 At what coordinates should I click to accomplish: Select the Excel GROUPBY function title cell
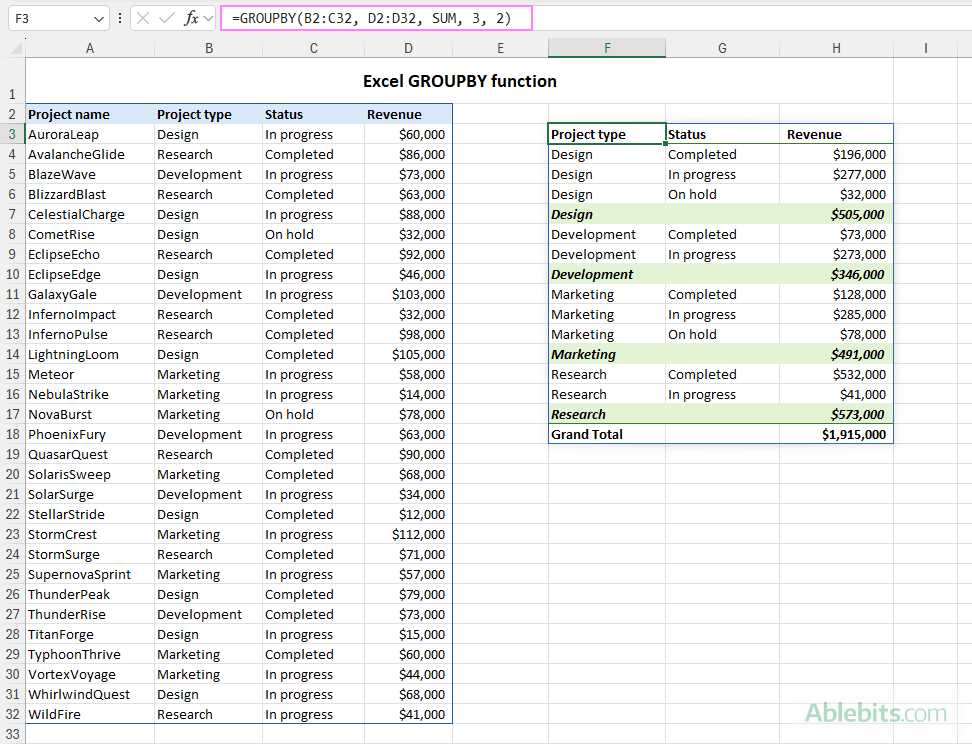coord(459,81)
